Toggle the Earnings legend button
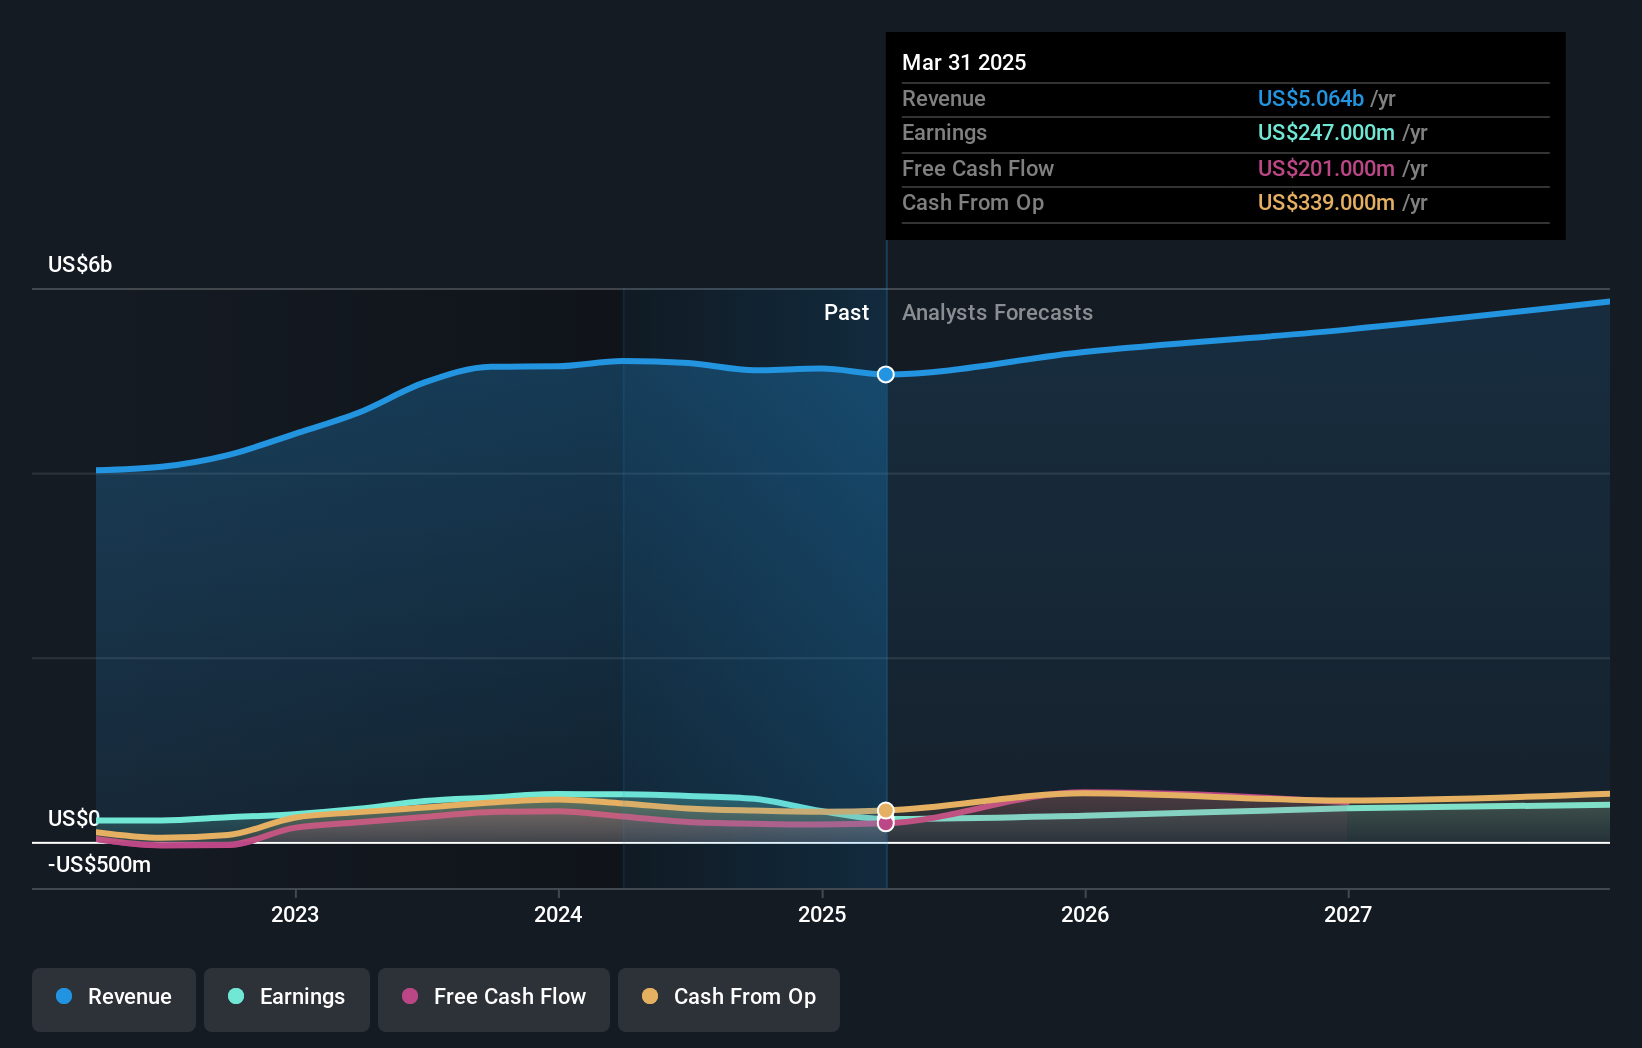This screenshot has height=1048, width=1642. (x=287, y=999)
